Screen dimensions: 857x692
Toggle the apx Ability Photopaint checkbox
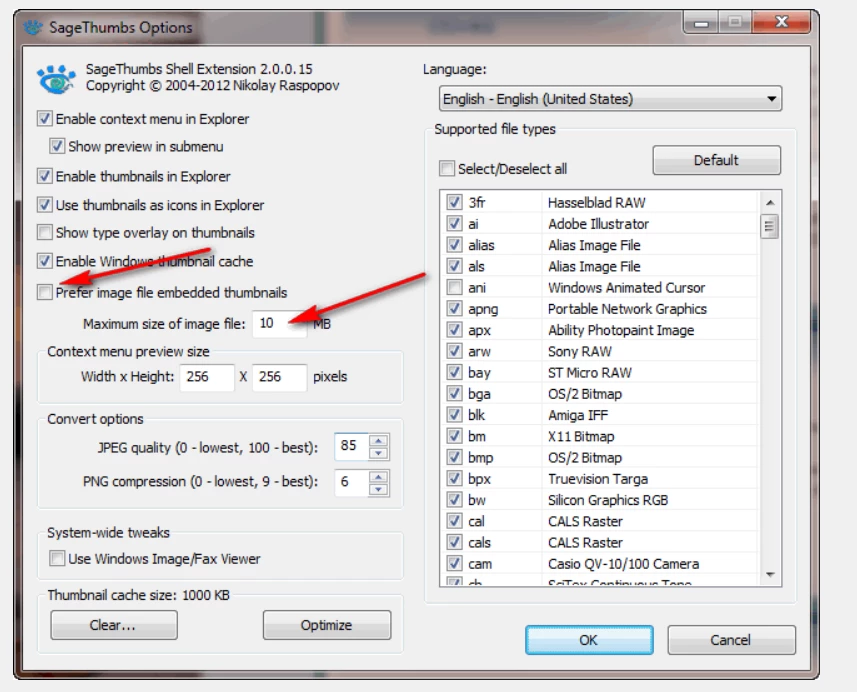click(454, 330)
